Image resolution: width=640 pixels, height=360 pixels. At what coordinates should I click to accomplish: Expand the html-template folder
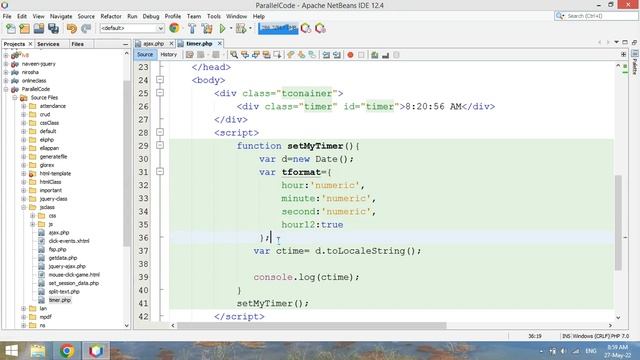(24, 173)
